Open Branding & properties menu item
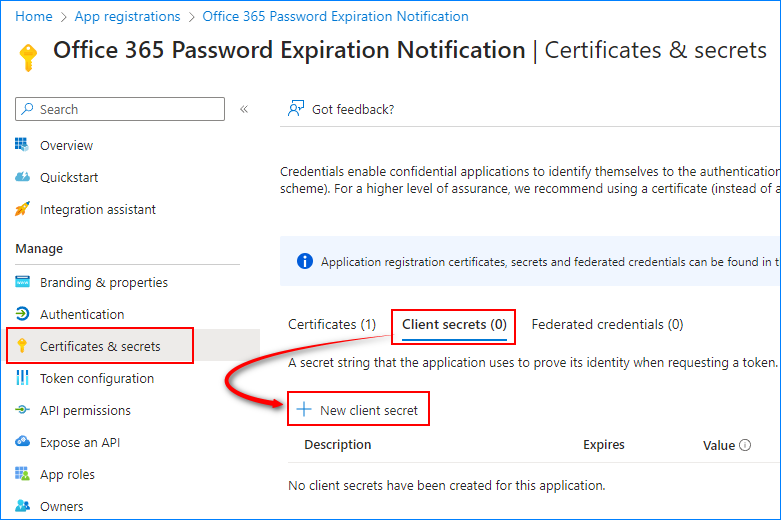Image resolution: width=781 pixels, height=520 pixels. point(104,282)
